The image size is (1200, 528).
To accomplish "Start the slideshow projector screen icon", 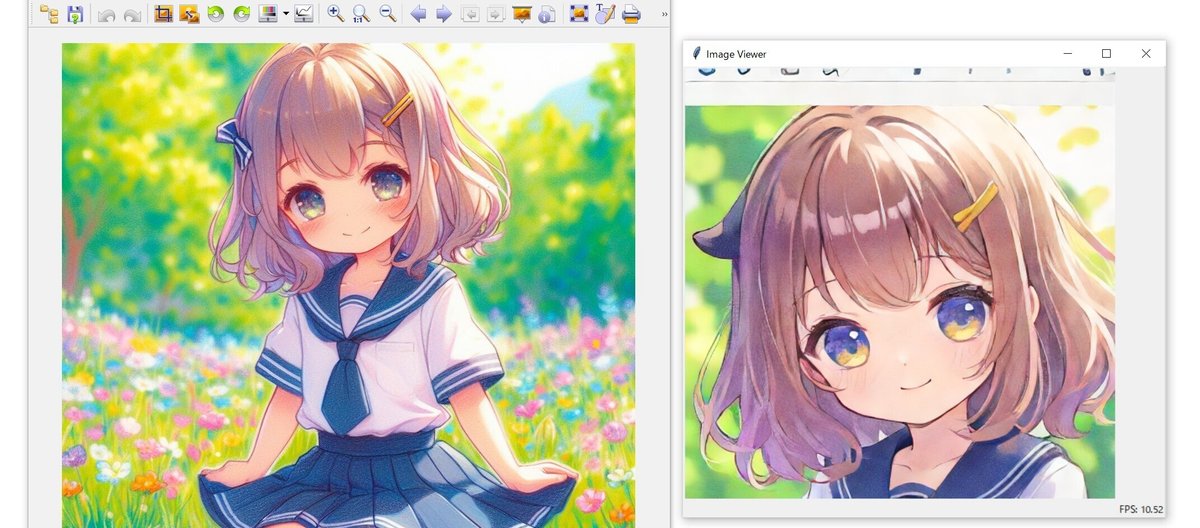I will click(x=521, y=14).
